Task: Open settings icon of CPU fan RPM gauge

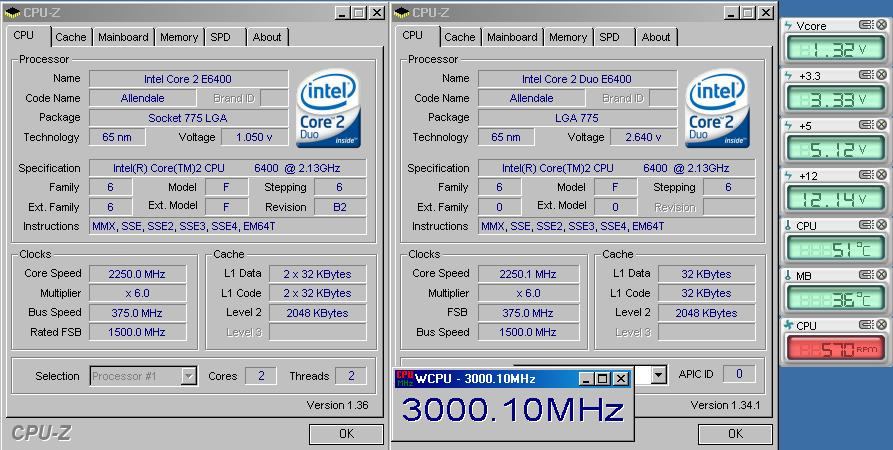Action: coord(866,325)
